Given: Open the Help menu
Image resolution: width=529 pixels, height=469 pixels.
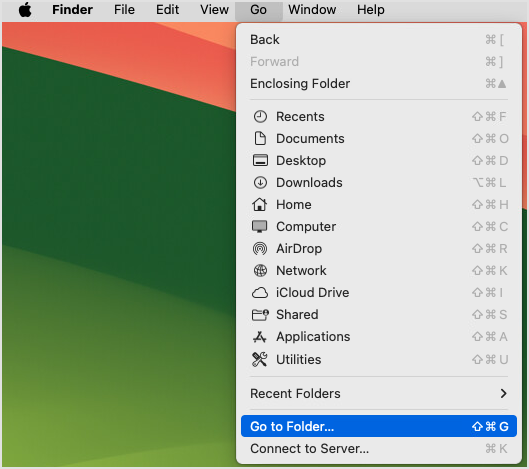Looking at the screenshot, I should (371, 9).
